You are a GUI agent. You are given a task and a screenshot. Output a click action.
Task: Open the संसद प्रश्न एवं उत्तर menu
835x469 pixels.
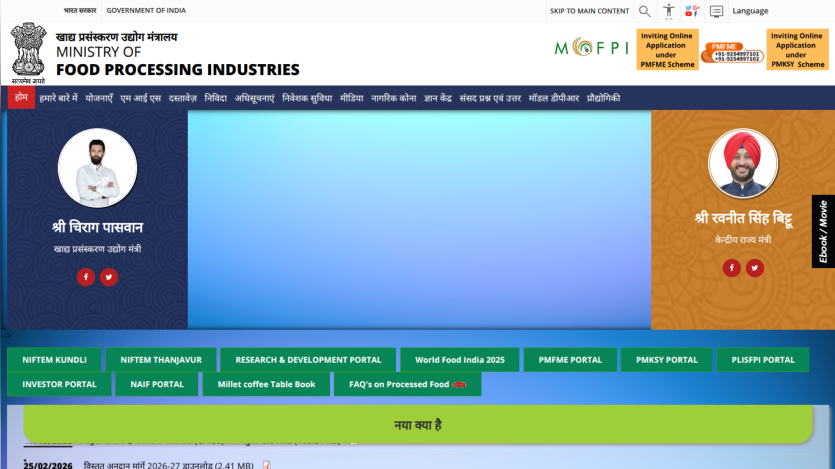490,98
